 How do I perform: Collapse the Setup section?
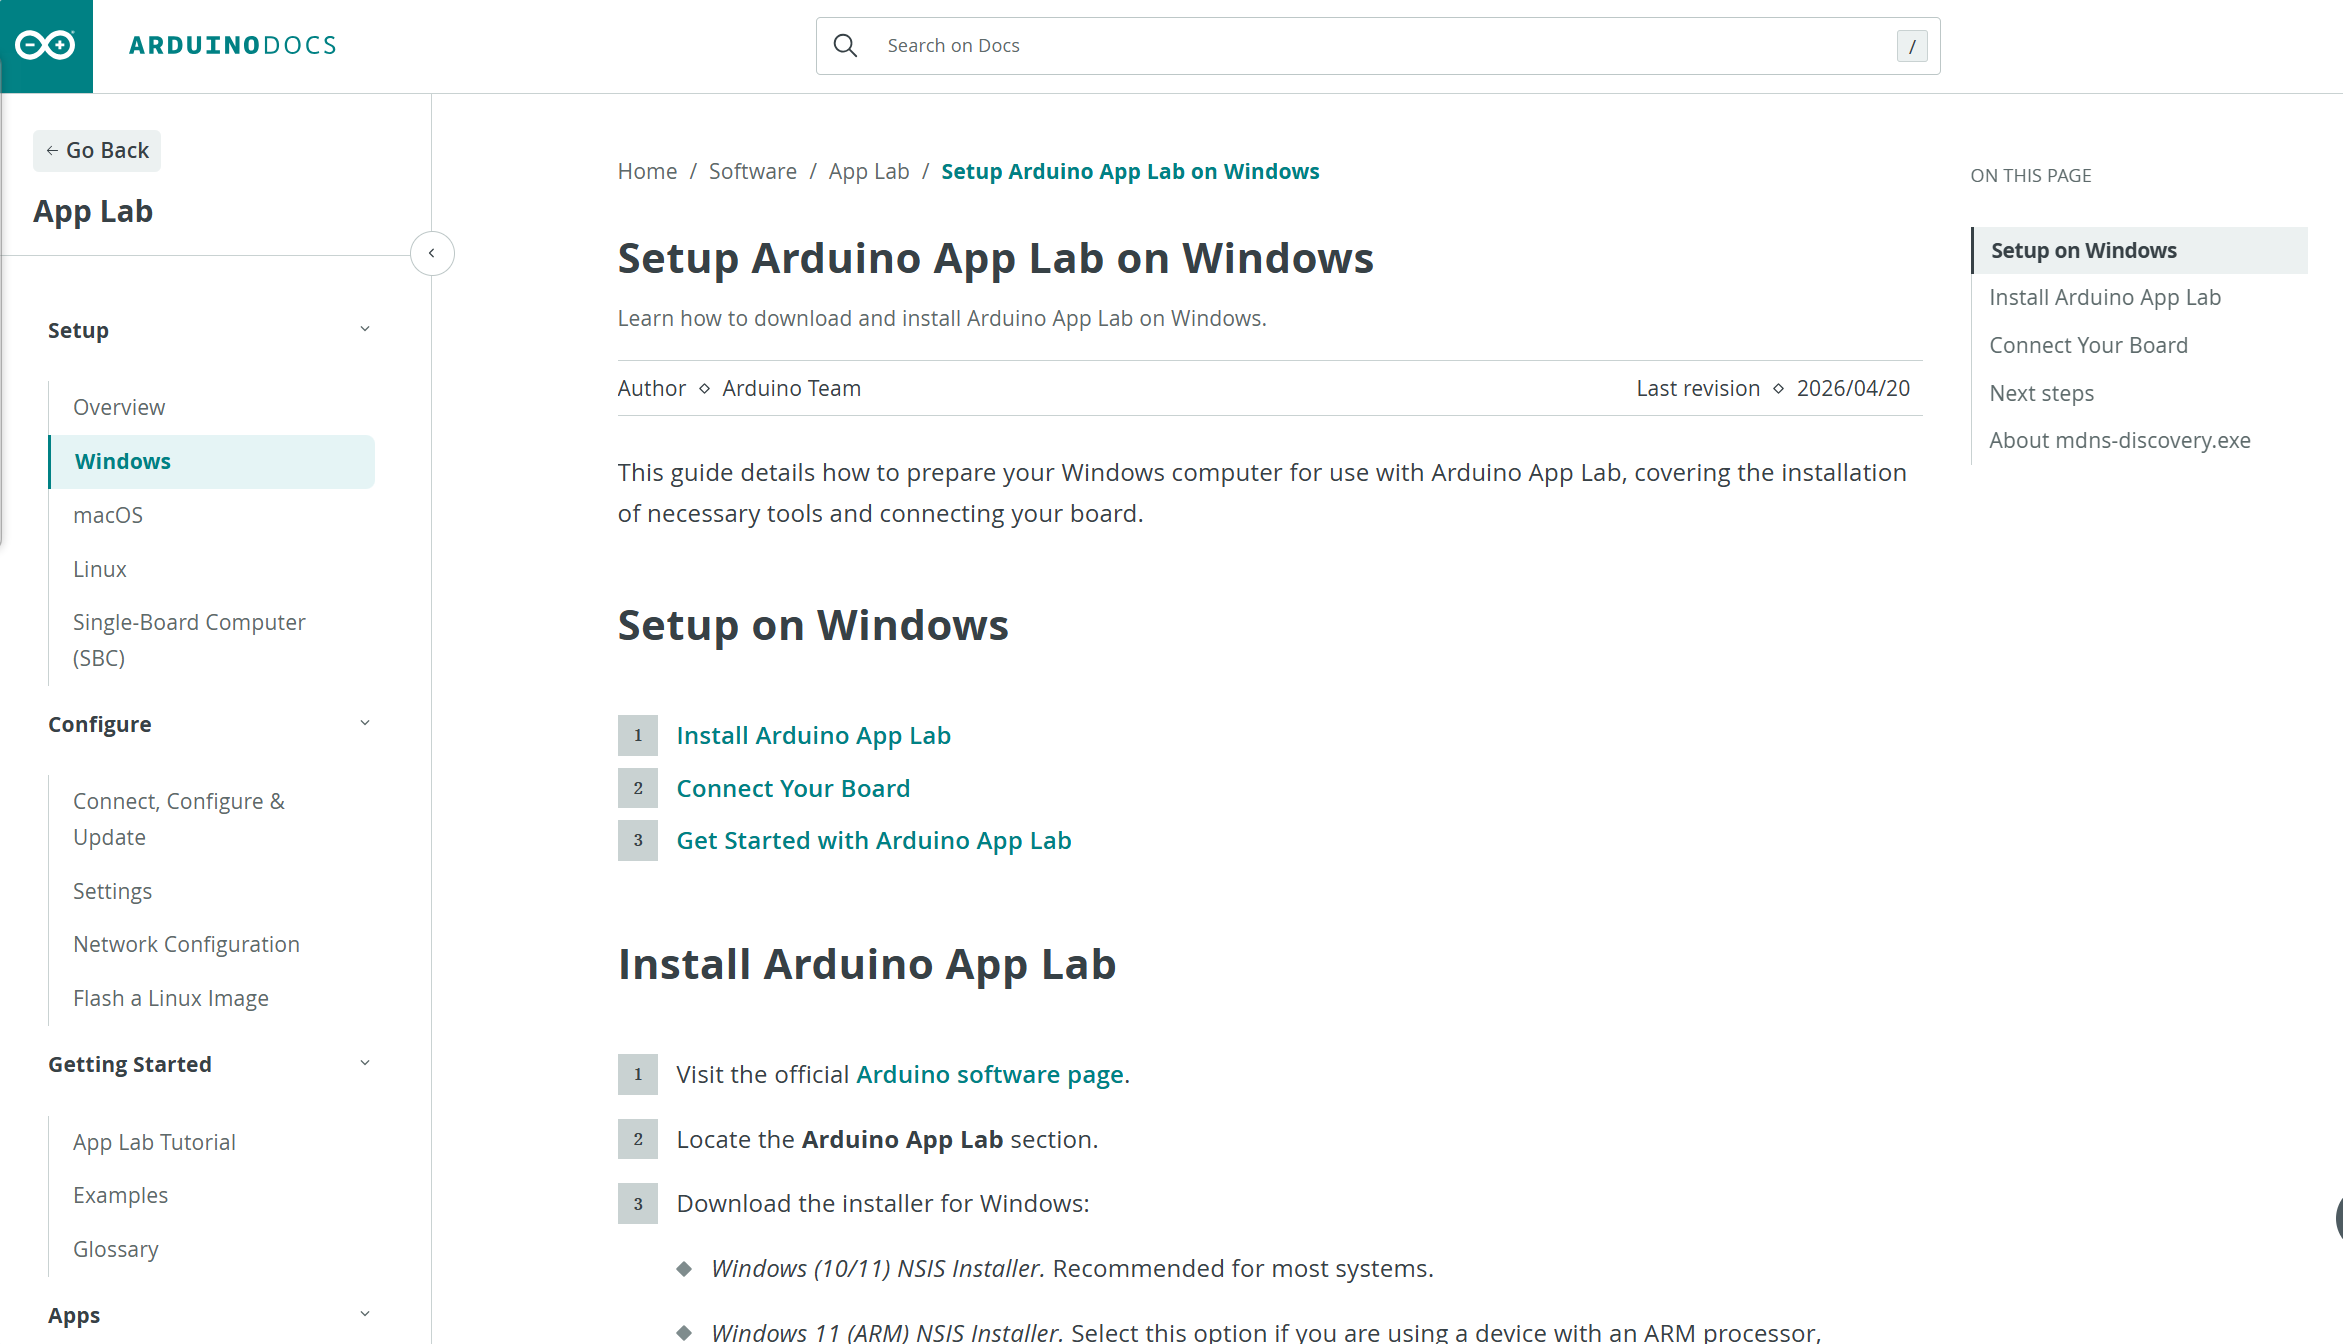coord(365,329)
